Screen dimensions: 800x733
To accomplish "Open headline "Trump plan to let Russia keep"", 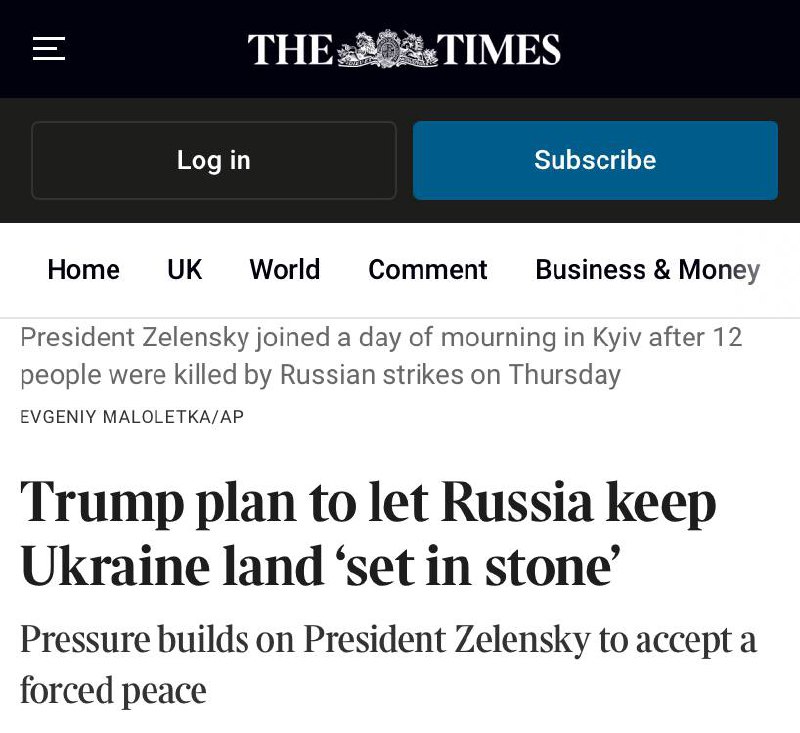I will pyautogui.click(x=368, y=501).
